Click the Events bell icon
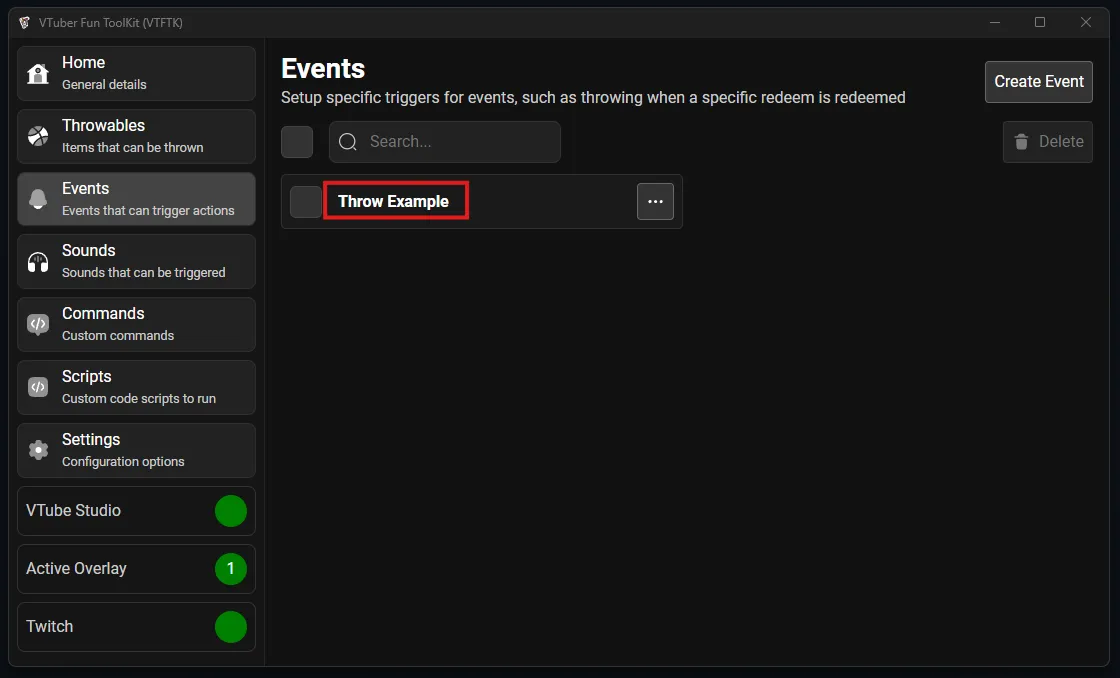Image resolution: width=1120 pixels, height=678 pixels. pos(38,199)
